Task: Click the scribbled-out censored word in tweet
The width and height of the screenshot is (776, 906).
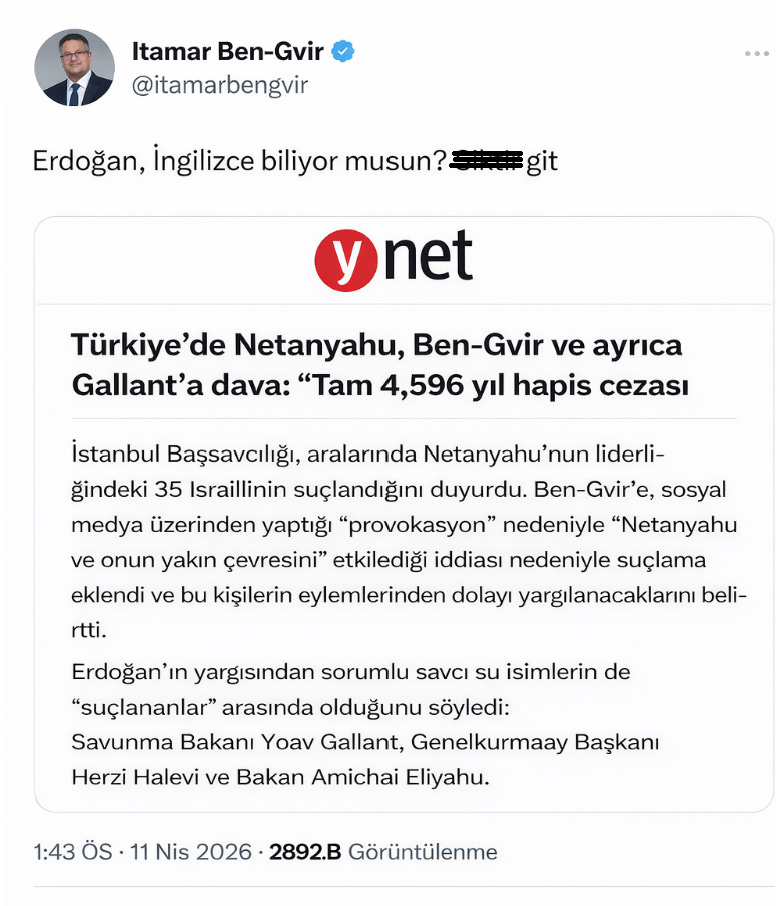Action: tap(487, 160)
